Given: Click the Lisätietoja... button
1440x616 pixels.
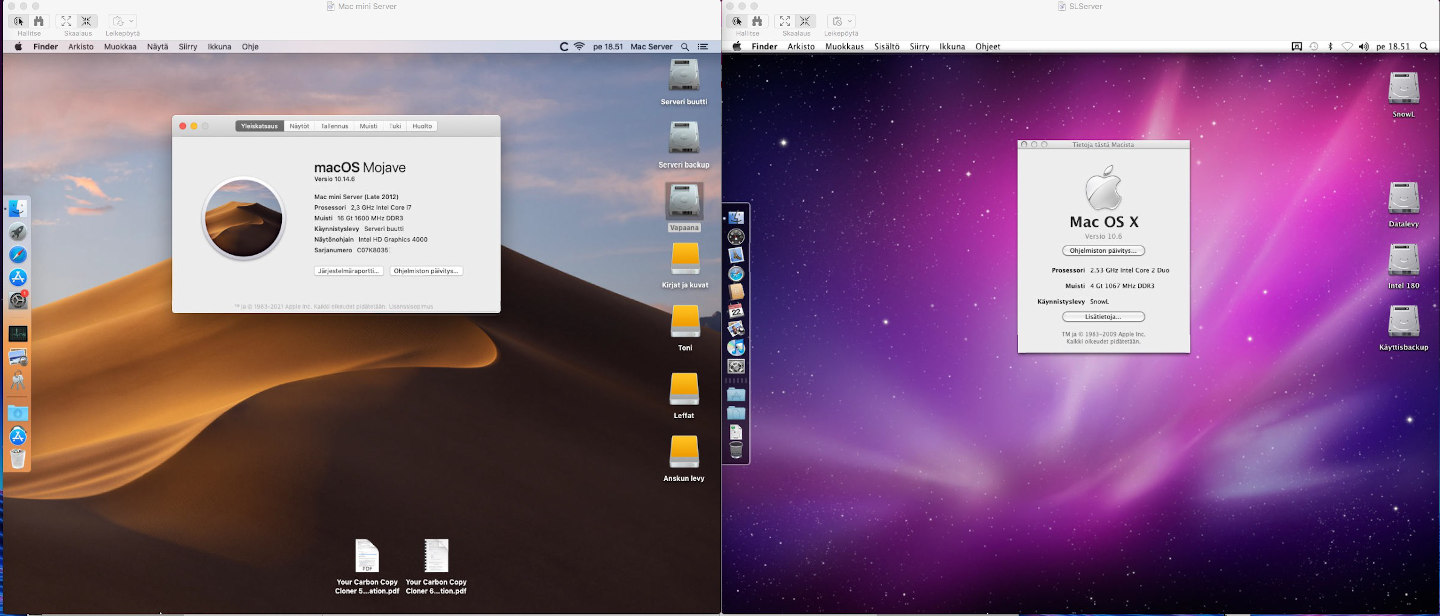Looking at the screenshot, I should (1104, 317).
